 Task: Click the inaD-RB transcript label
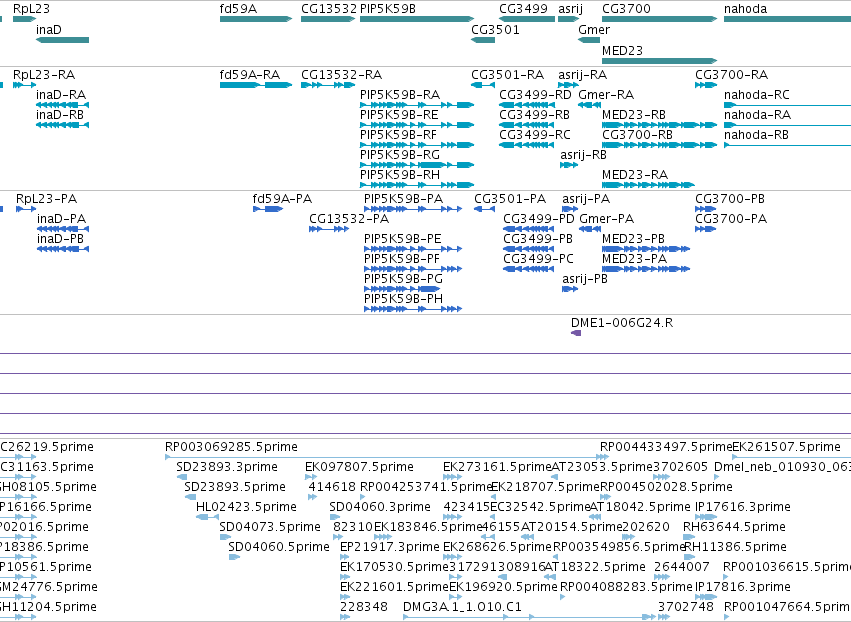point(60,115)
